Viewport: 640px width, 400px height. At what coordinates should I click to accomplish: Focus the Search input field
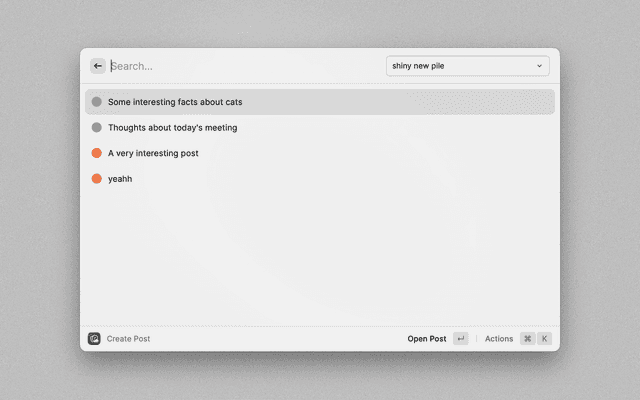(x=240, y=66)
